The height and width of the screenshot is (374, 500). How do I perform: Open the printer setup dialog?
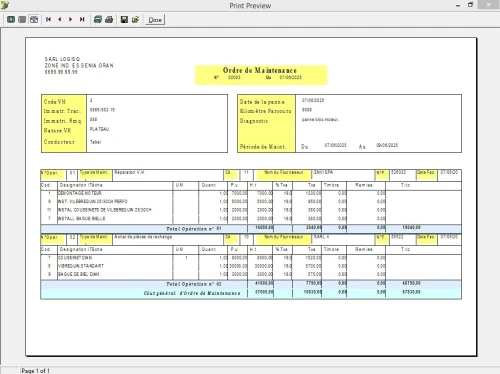click(x=98, y=19)
